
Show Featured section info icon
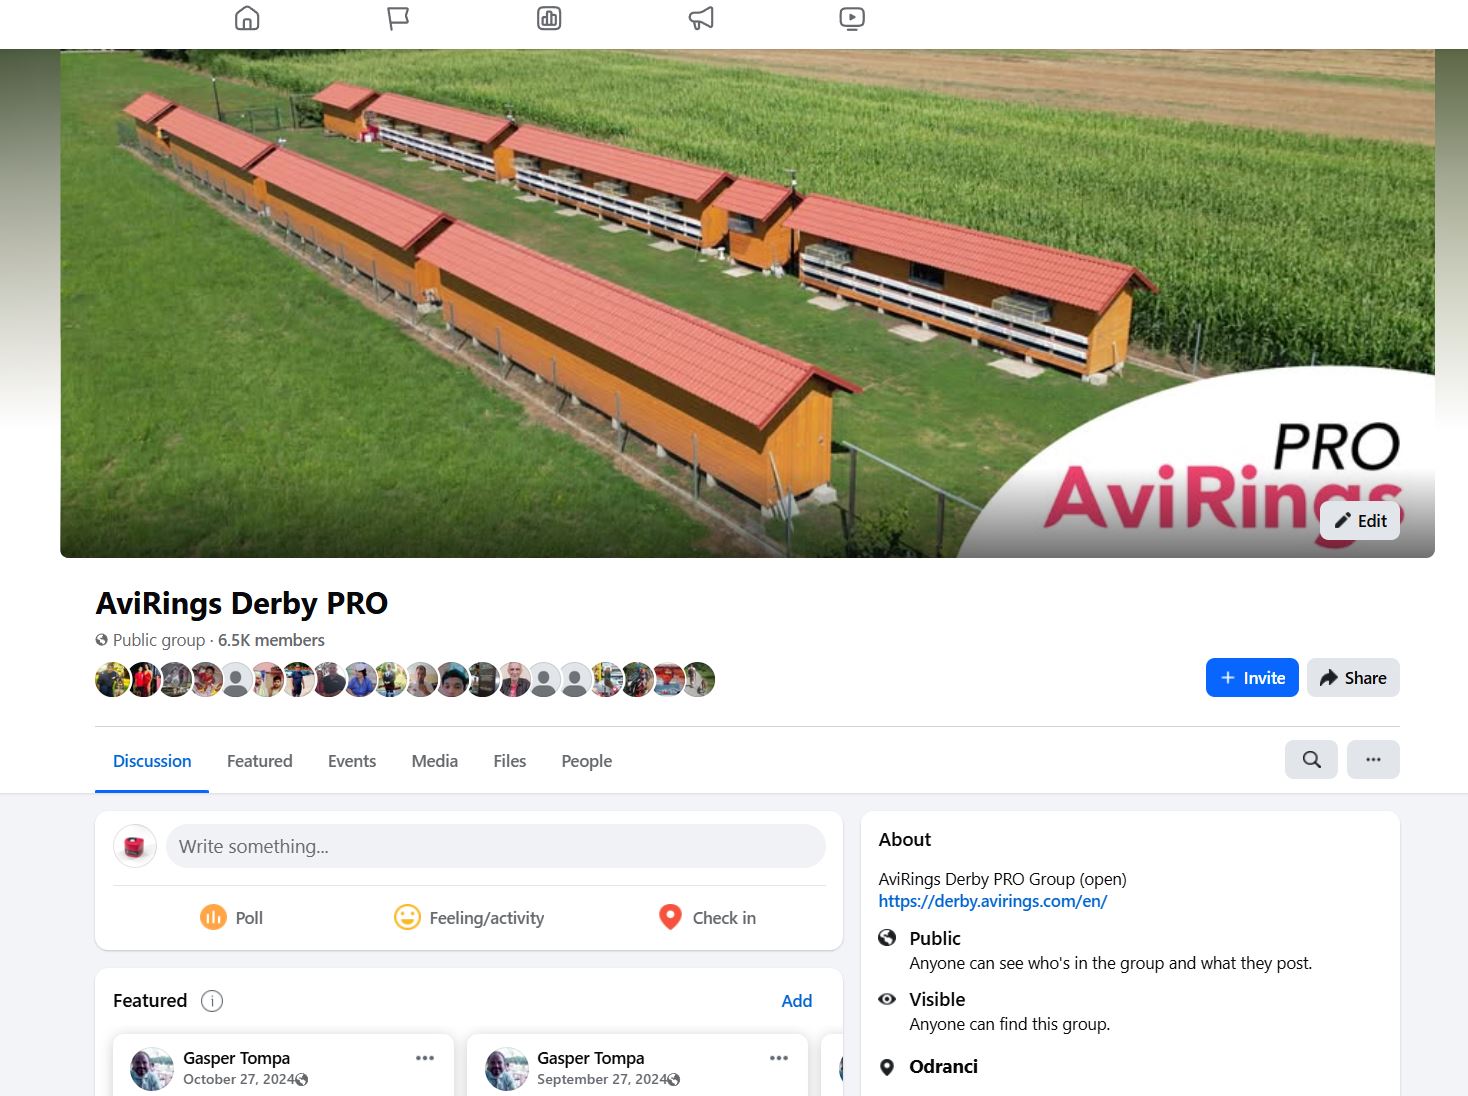tap(212, 1001)
